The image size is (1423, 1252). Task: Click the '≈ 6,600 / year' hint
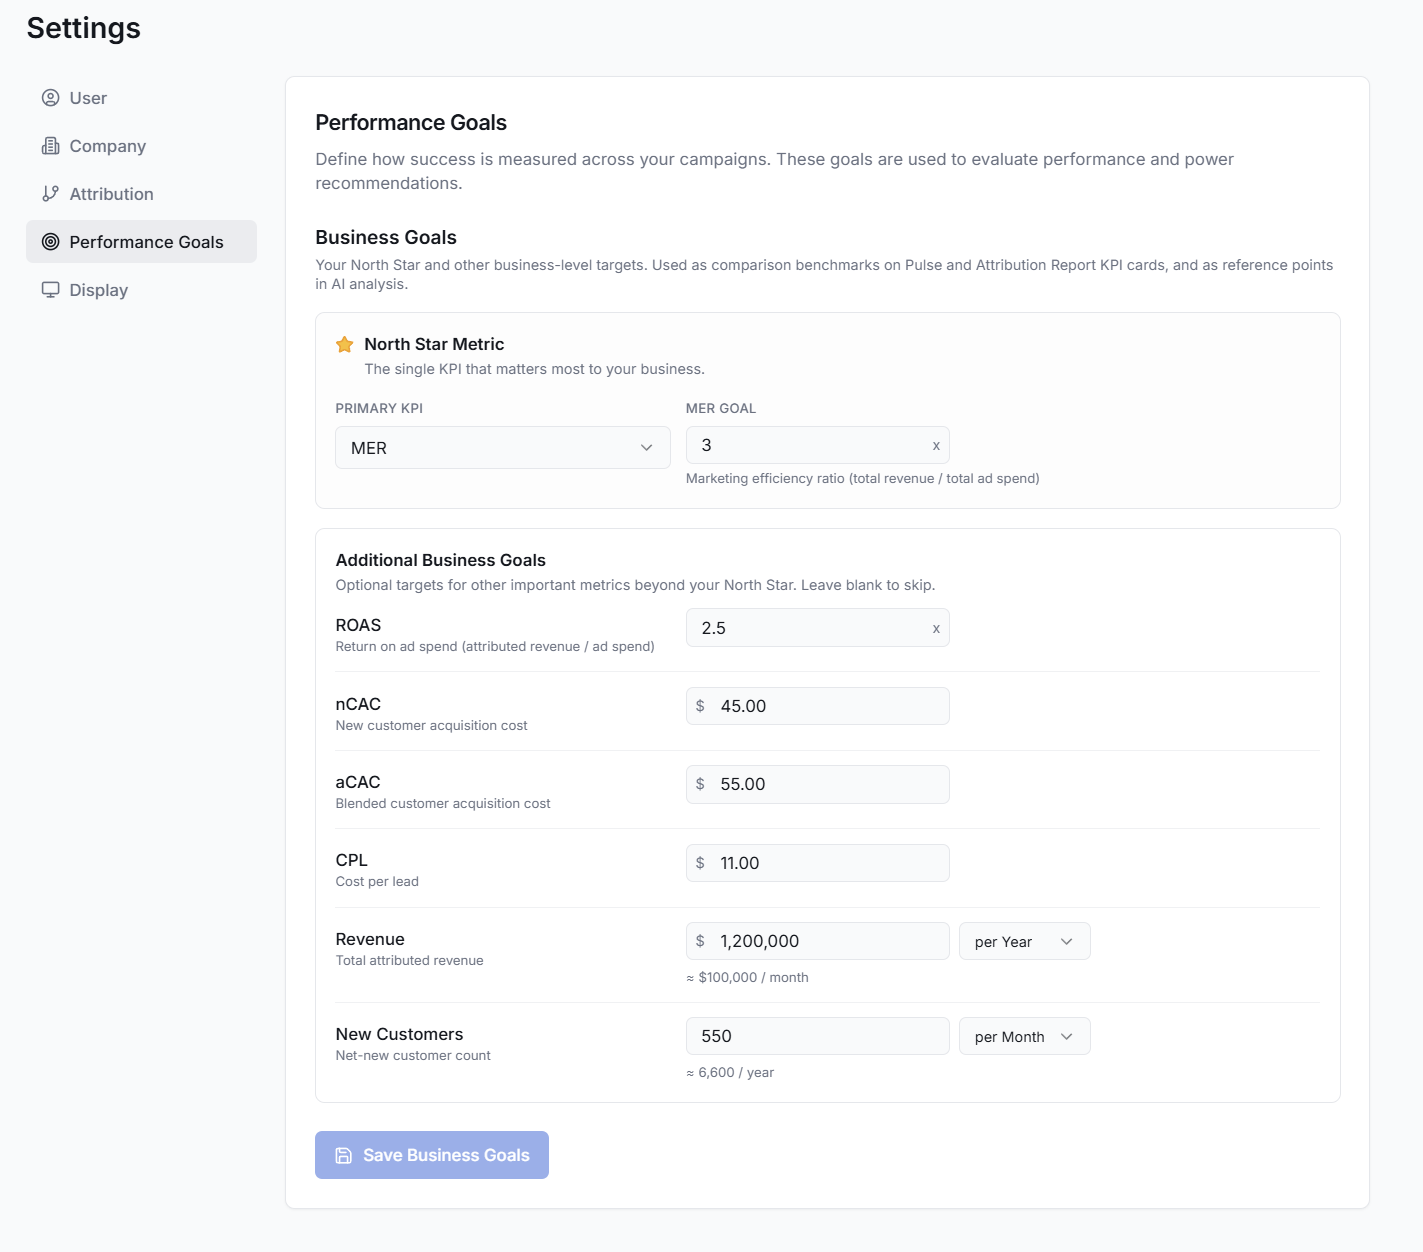click(730, 1072)
